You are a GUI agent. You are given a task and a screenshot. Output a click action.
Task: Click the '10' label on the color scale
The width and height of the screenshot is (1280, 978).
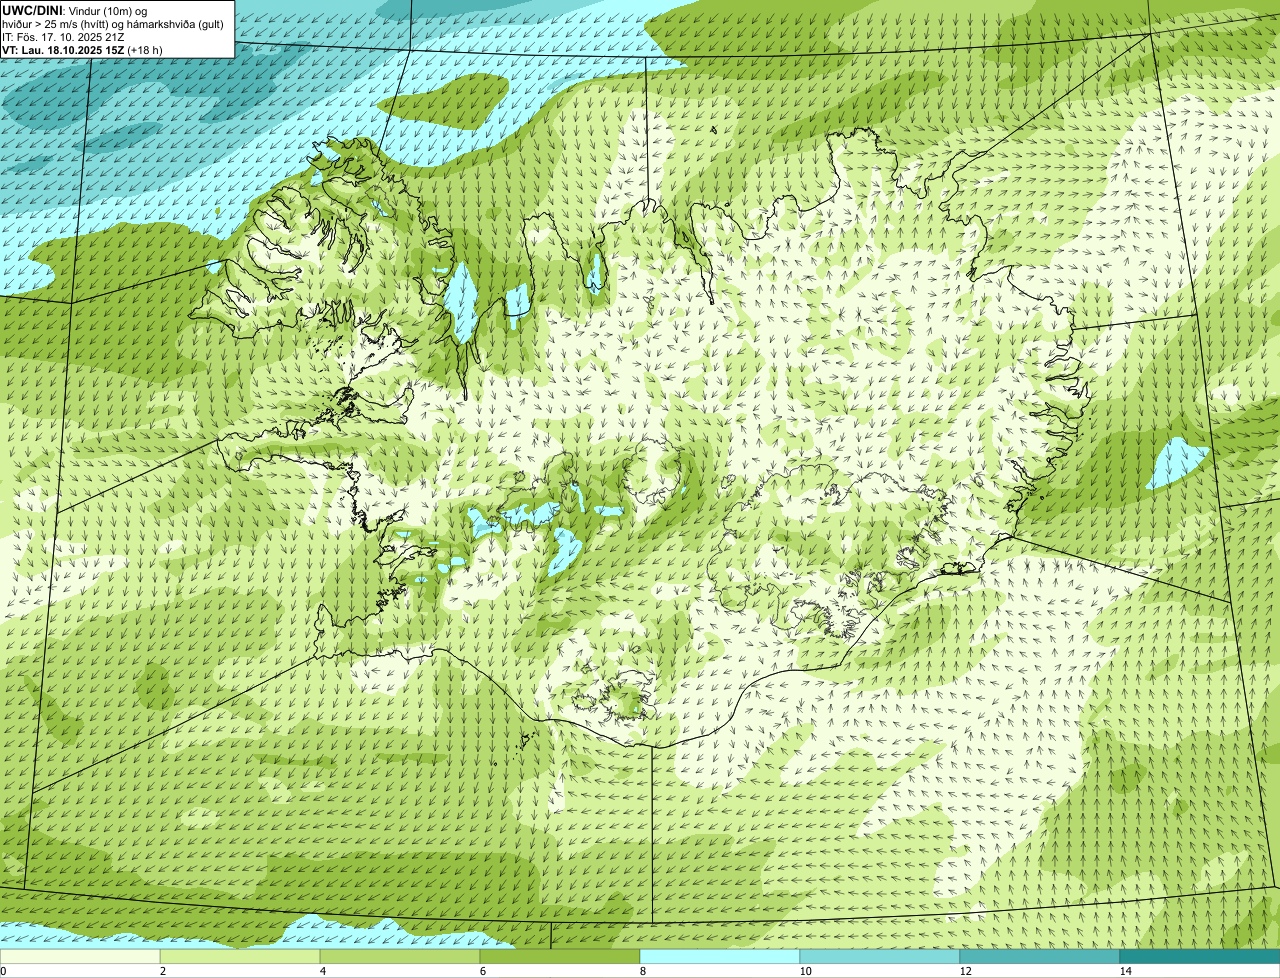(x=805, y=971)
